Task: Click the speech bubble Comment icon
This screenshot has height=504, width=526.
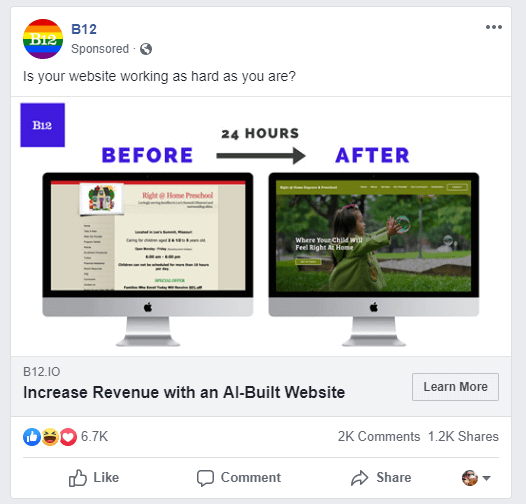Action: (x=205, y=478)
